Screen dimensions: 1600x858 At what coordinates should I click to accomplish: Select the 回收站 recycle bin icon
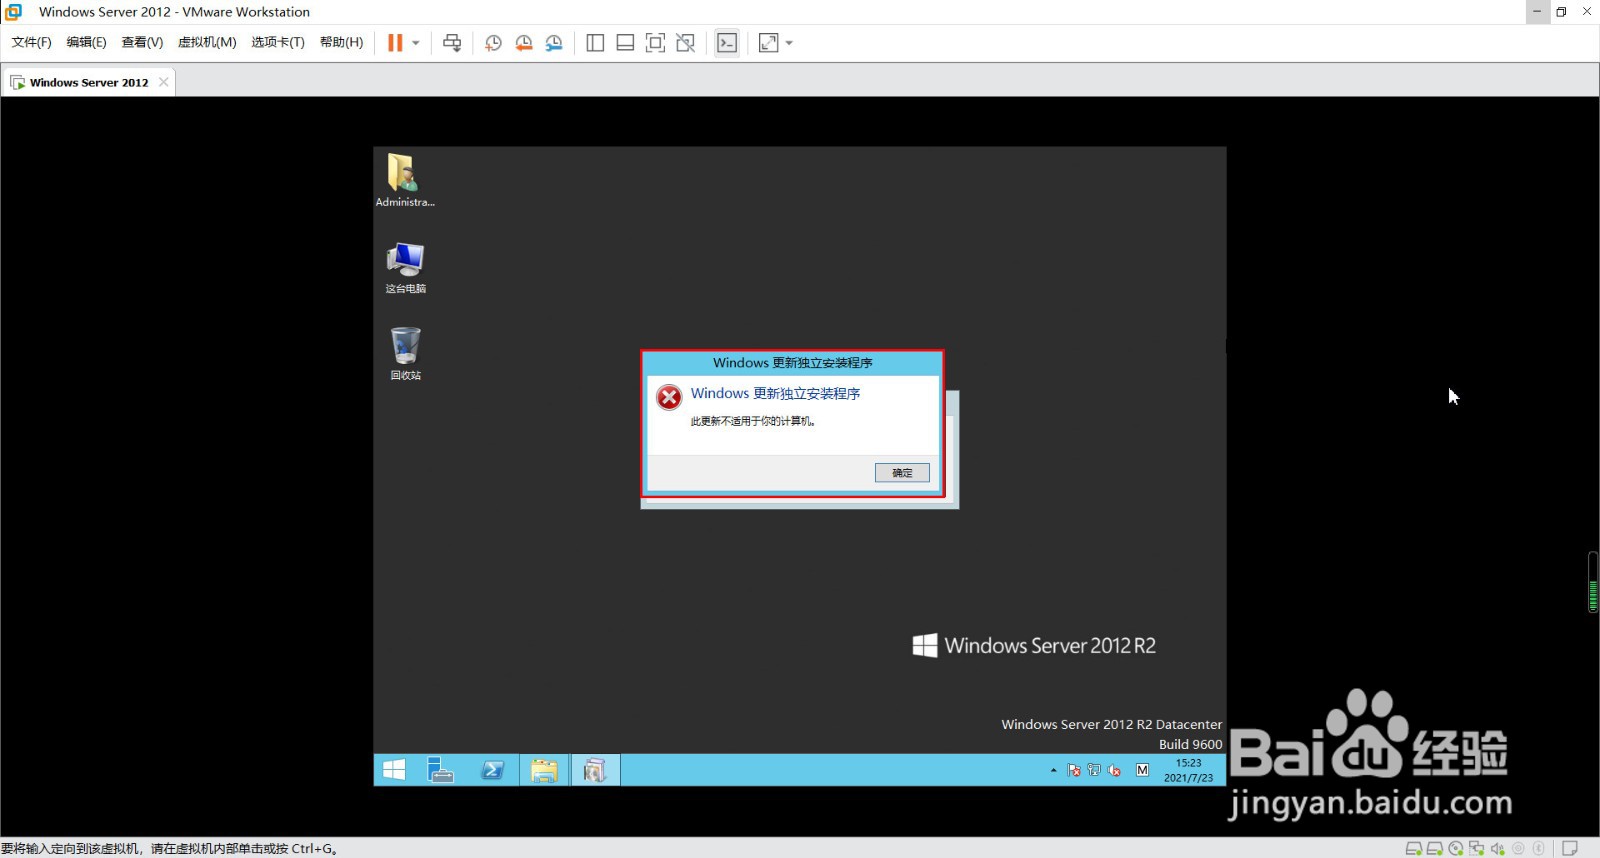pos(405,353)
